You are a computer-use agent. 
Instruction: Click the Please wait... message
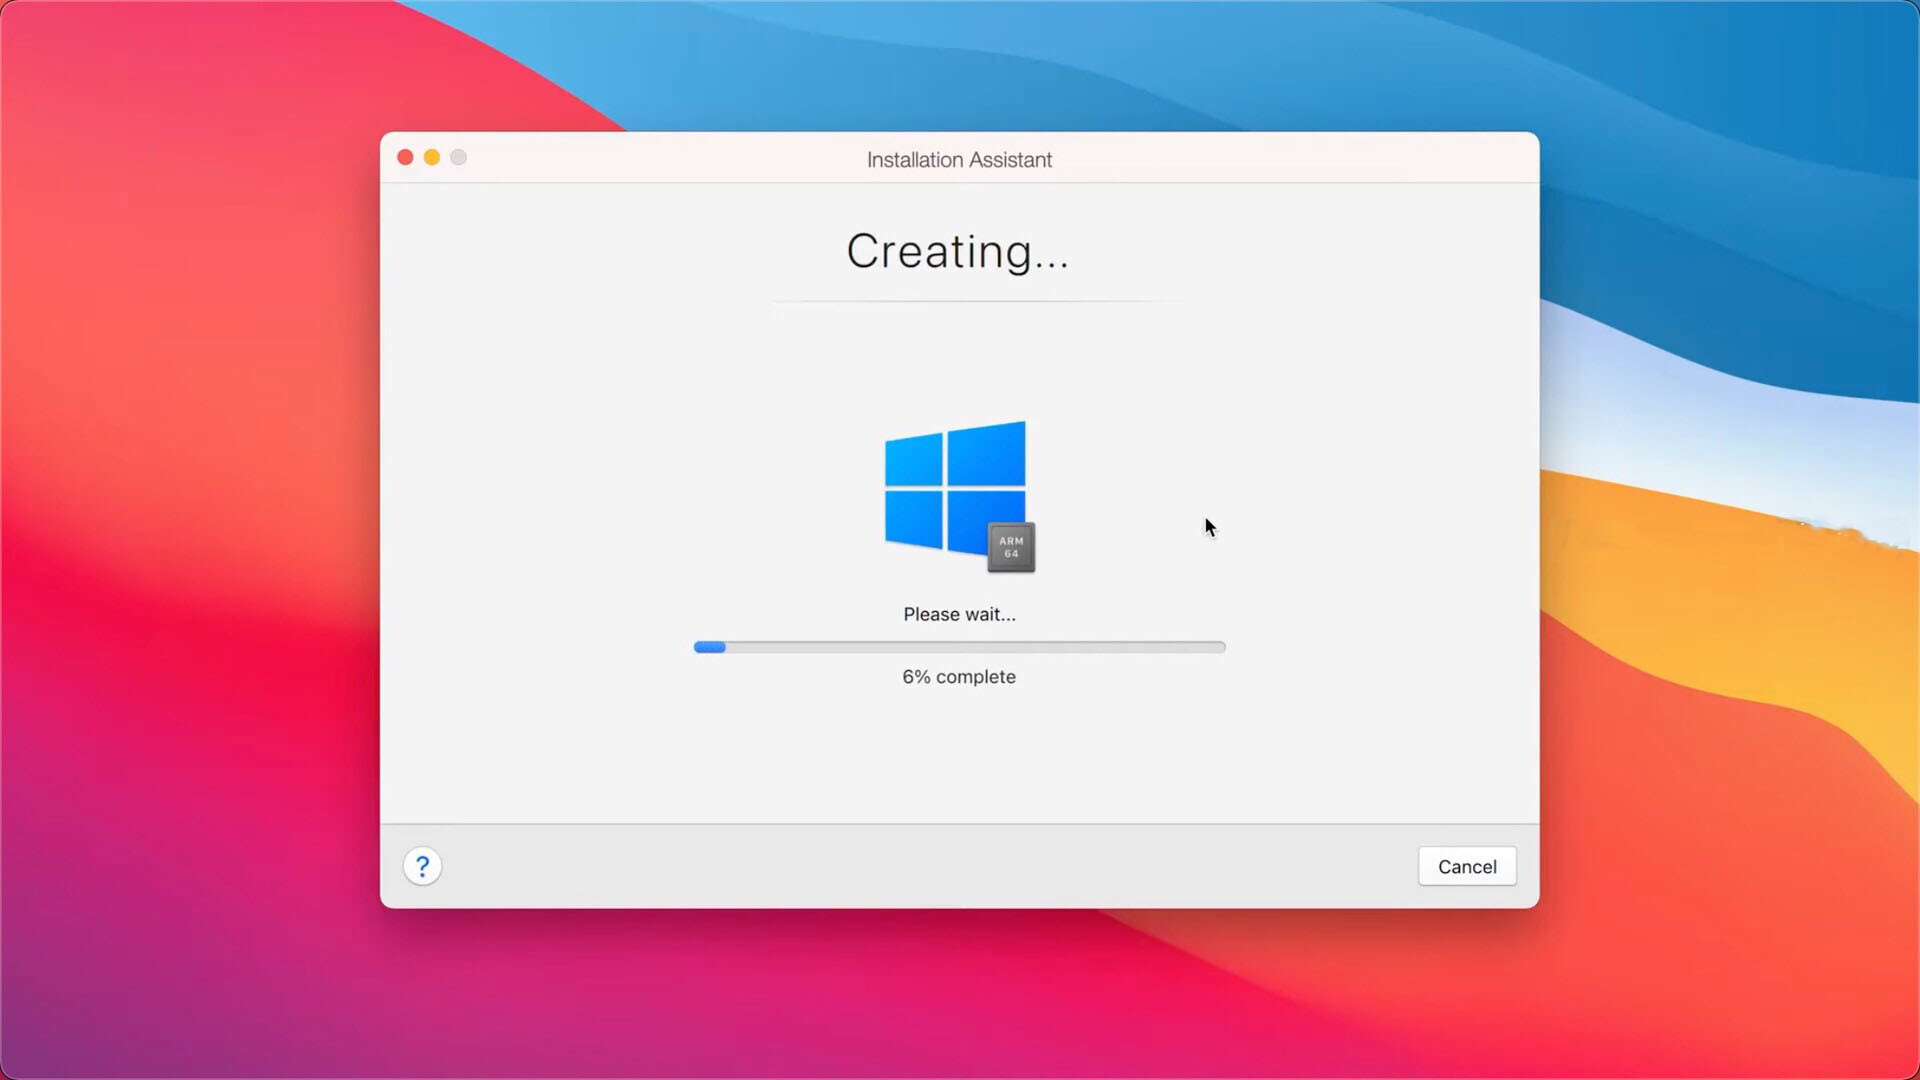click(958, 614)
